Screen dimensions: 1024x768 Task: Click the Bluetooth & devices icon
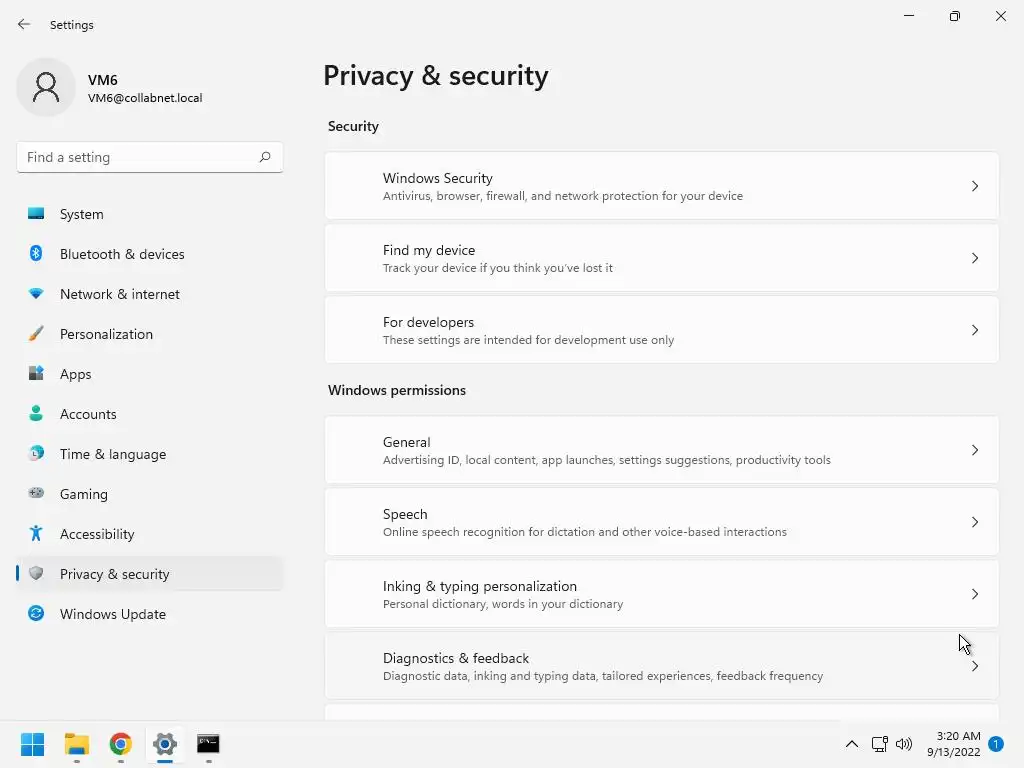coord(36,254)
